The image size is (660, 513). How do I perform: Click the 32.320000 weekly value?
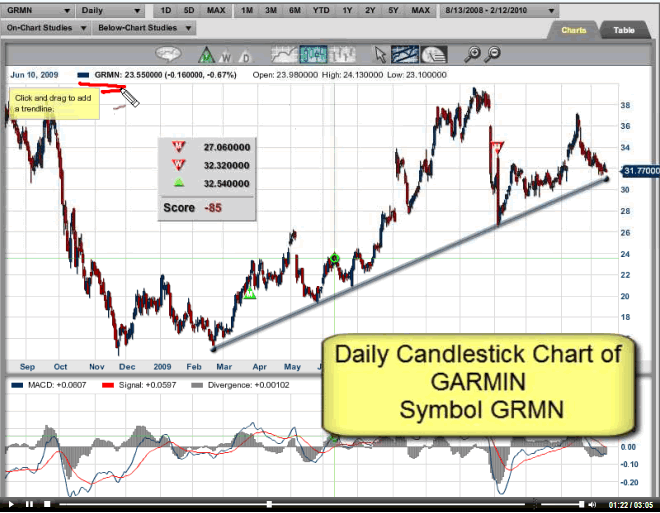point(227,165)
